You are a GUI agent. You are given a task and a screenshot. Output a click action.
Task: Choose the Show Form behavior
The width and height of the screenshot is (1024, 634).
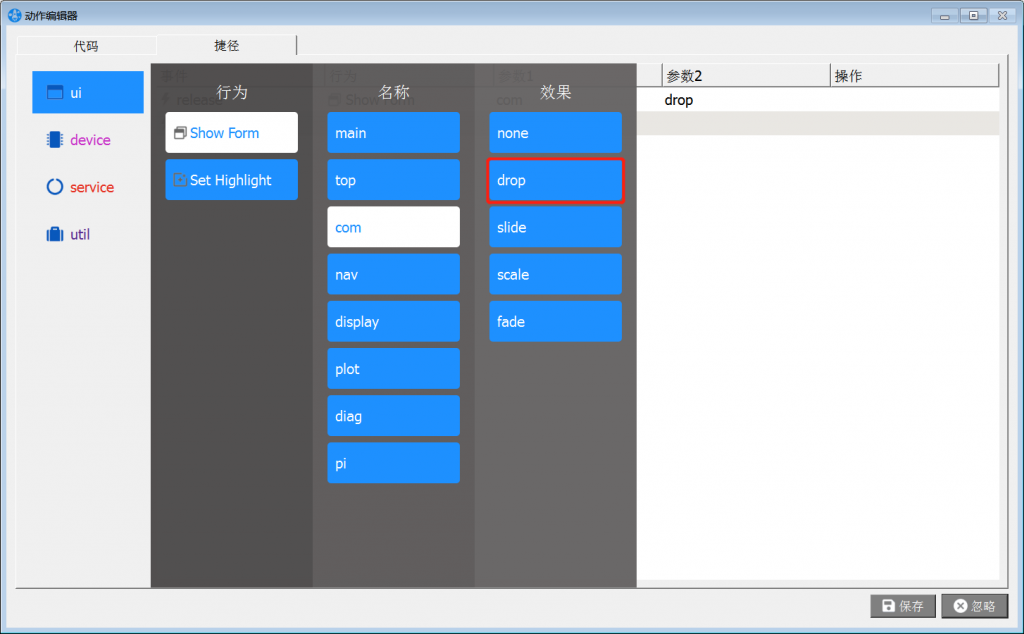point(231,133)
